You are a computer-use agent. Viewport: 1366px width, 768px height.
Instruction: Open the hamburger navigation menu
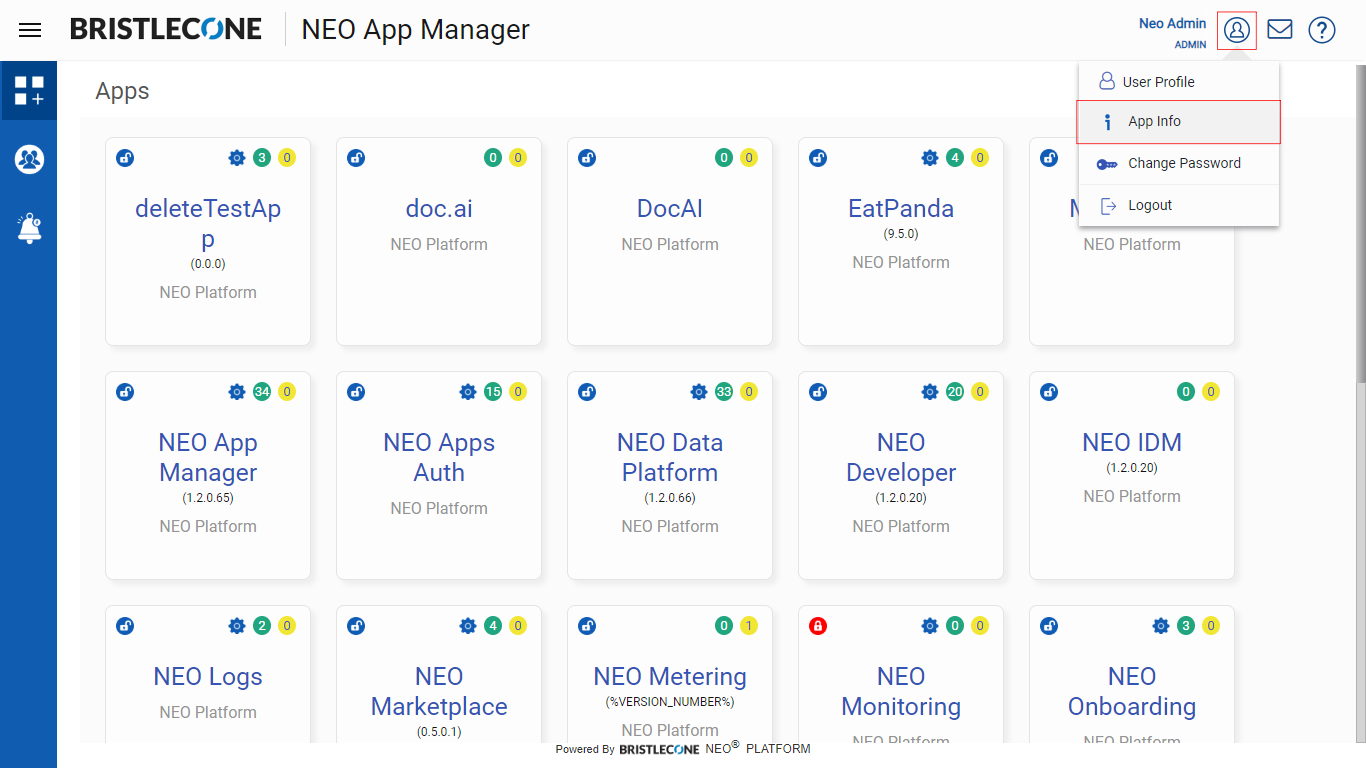pyautogui.click(x=30, y=30)
